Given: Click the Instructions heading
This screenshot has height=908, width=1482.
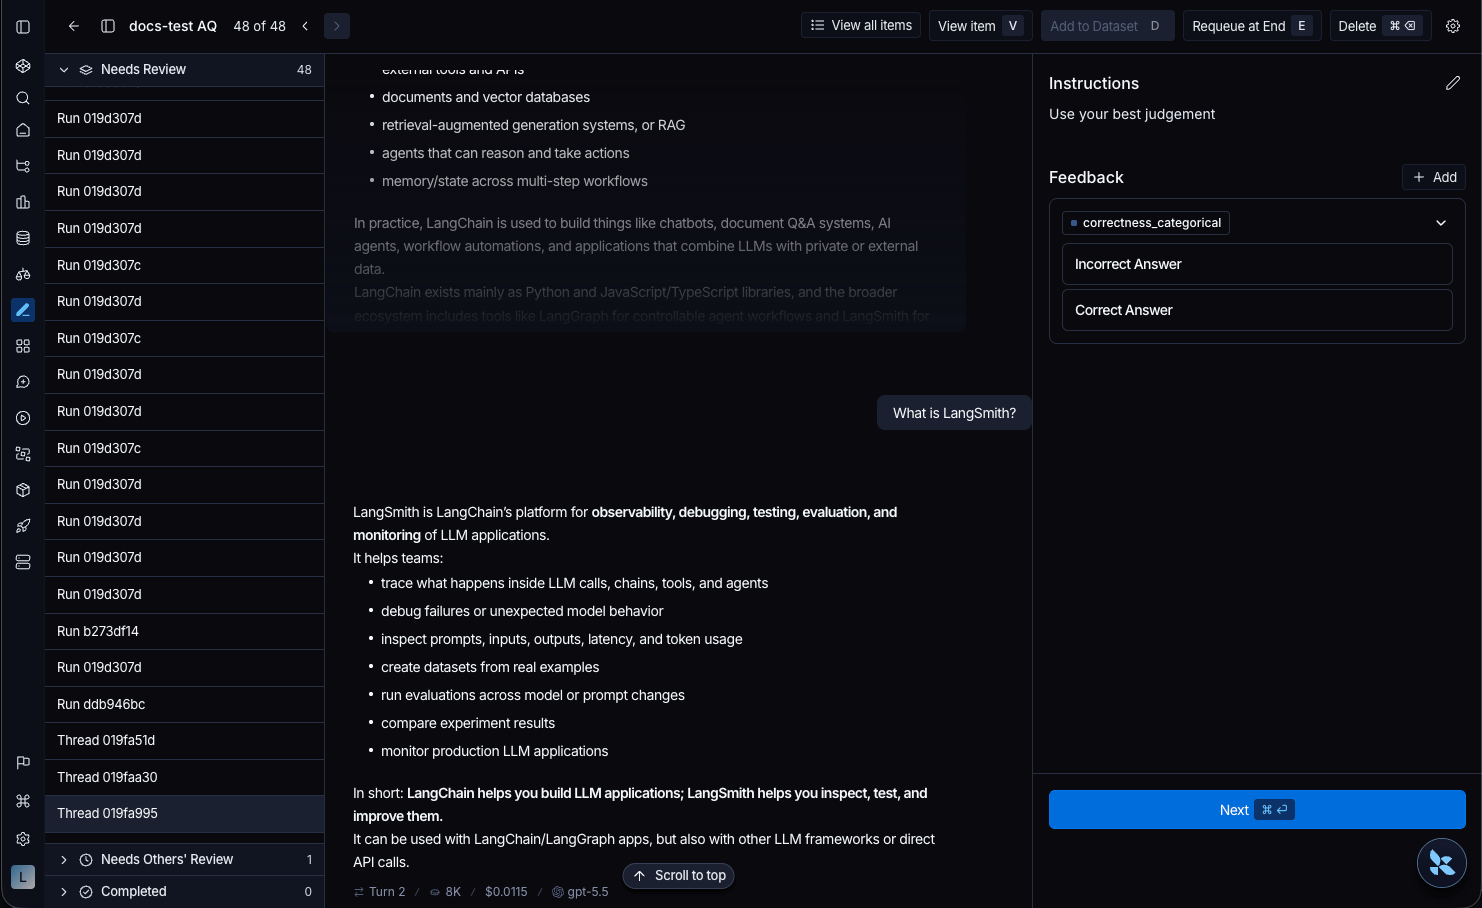Looking at the screenshot, I should point(1094,84).
